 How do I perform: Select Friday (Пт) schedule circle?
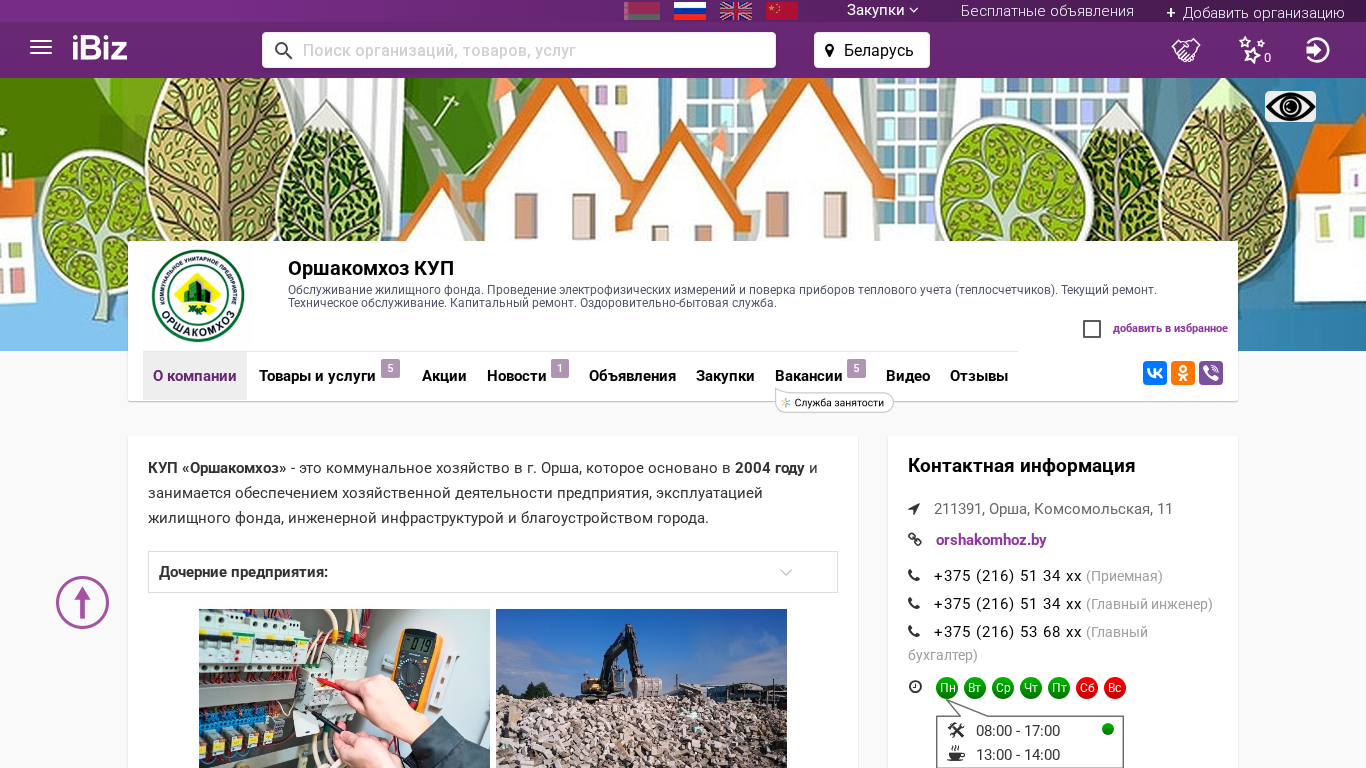[x=1059, y=688]
